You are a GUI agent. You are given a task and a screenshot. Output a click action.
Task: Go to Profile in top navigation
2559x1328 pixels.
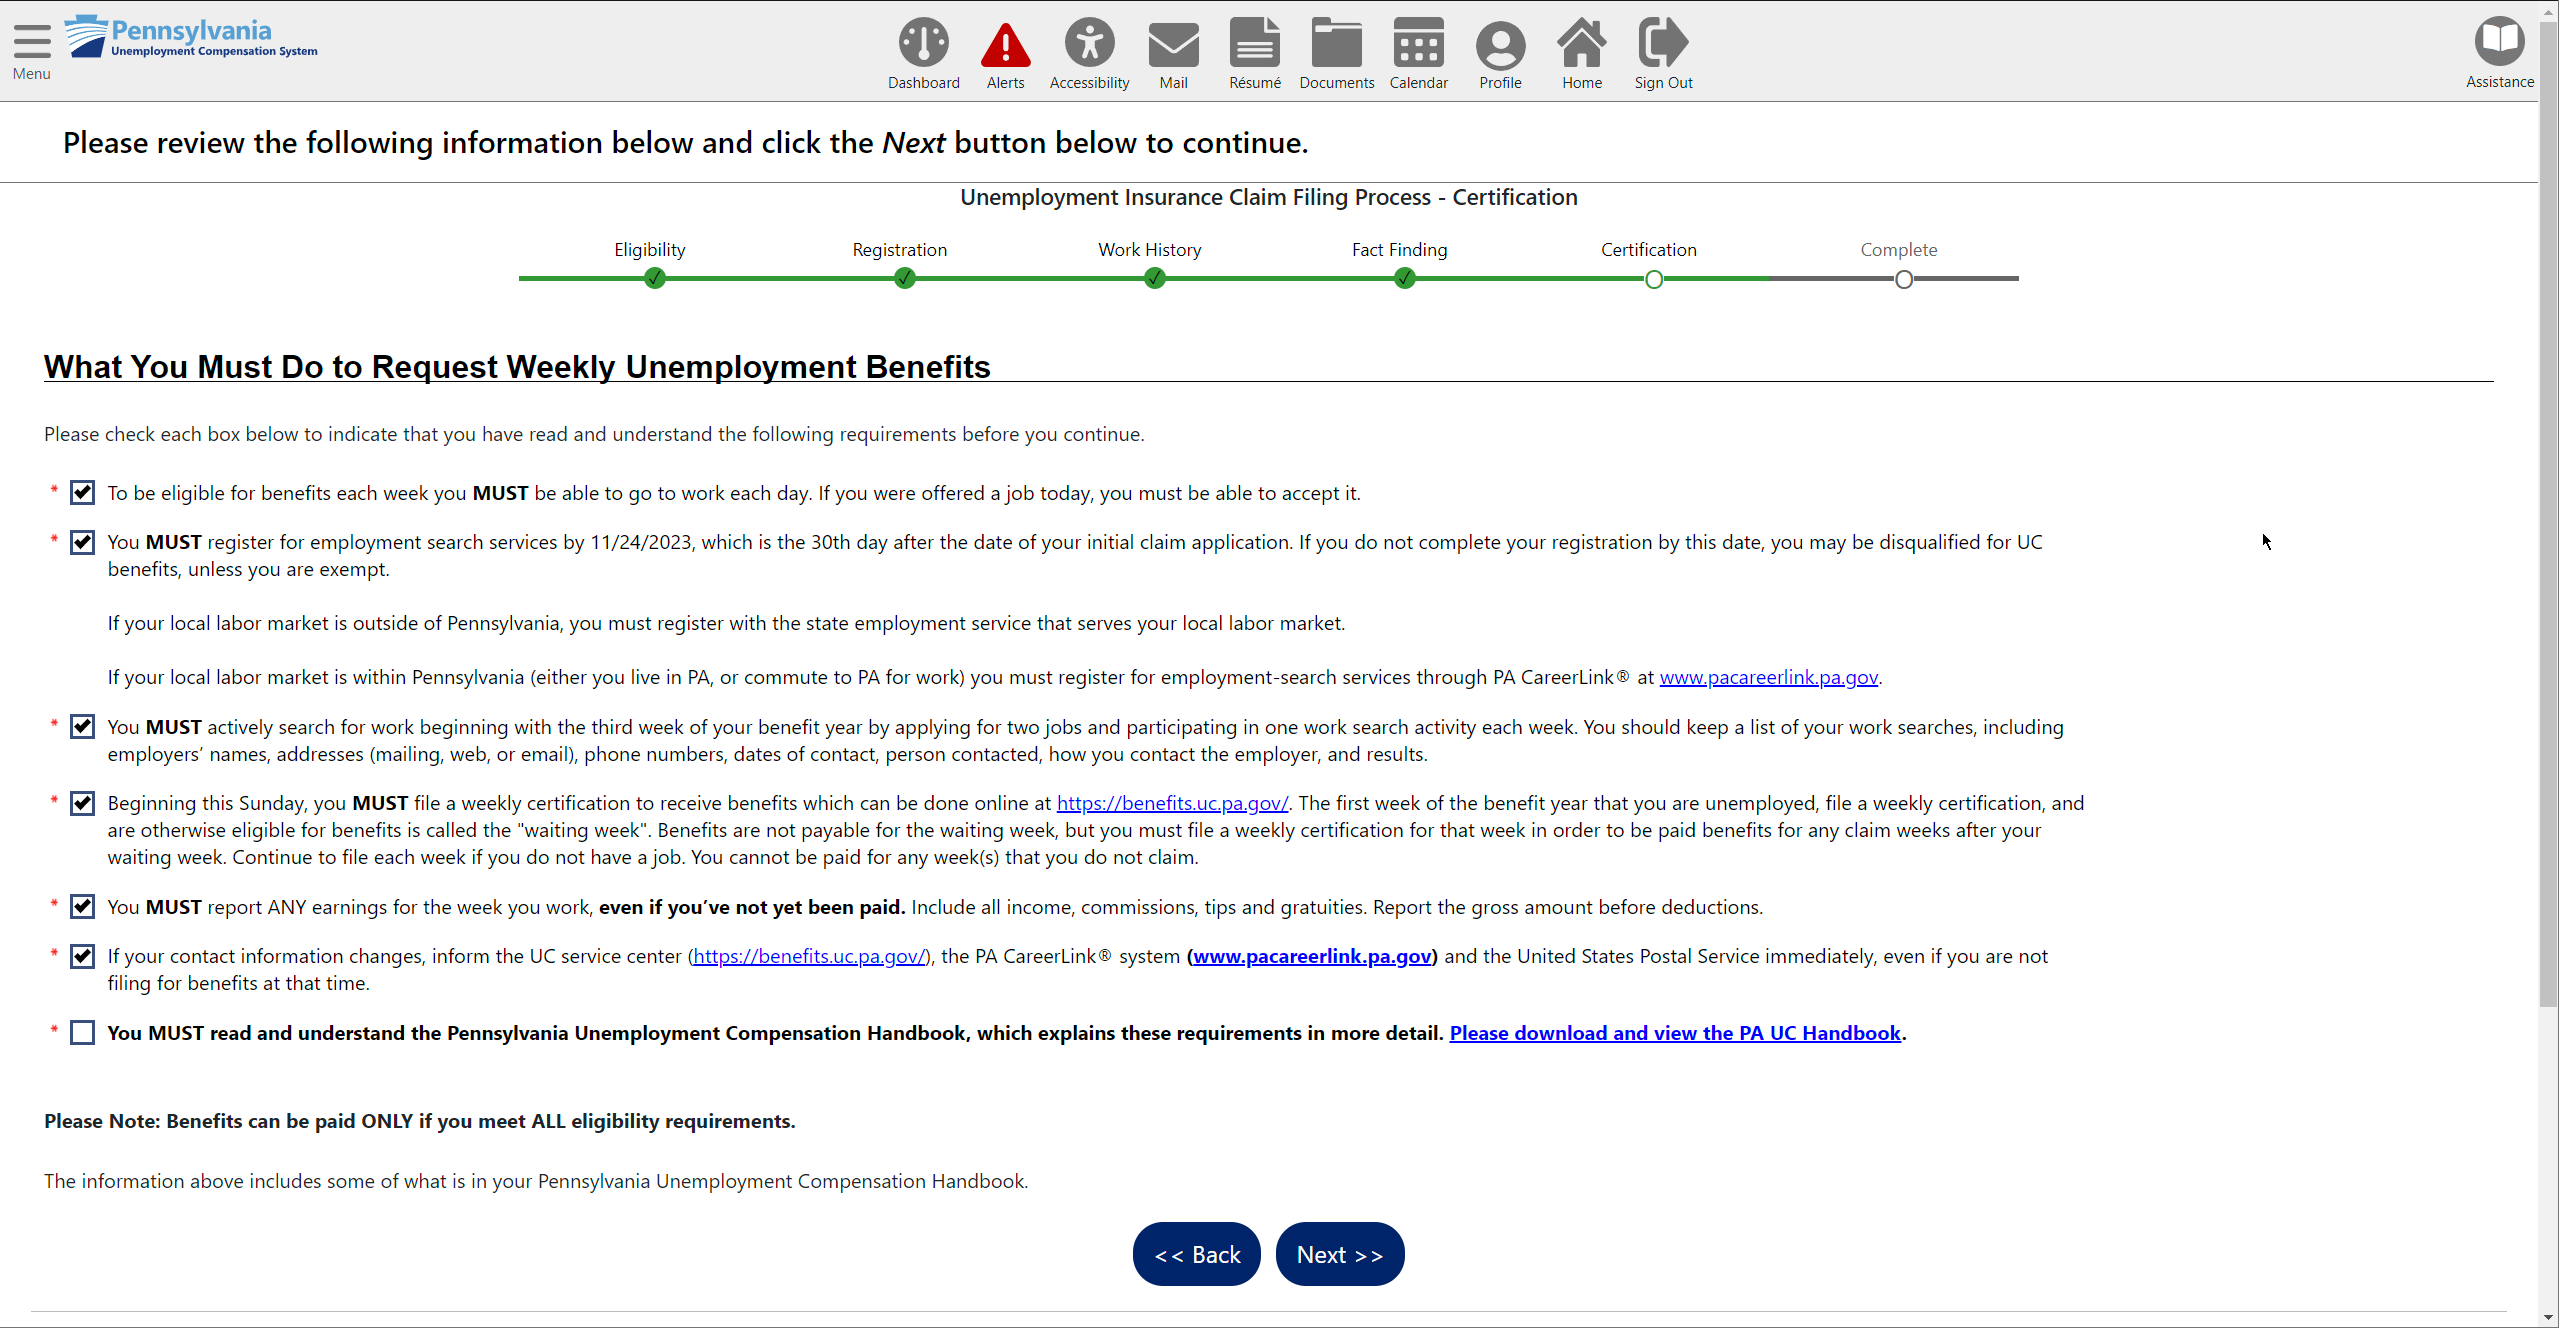point(1500,44)
